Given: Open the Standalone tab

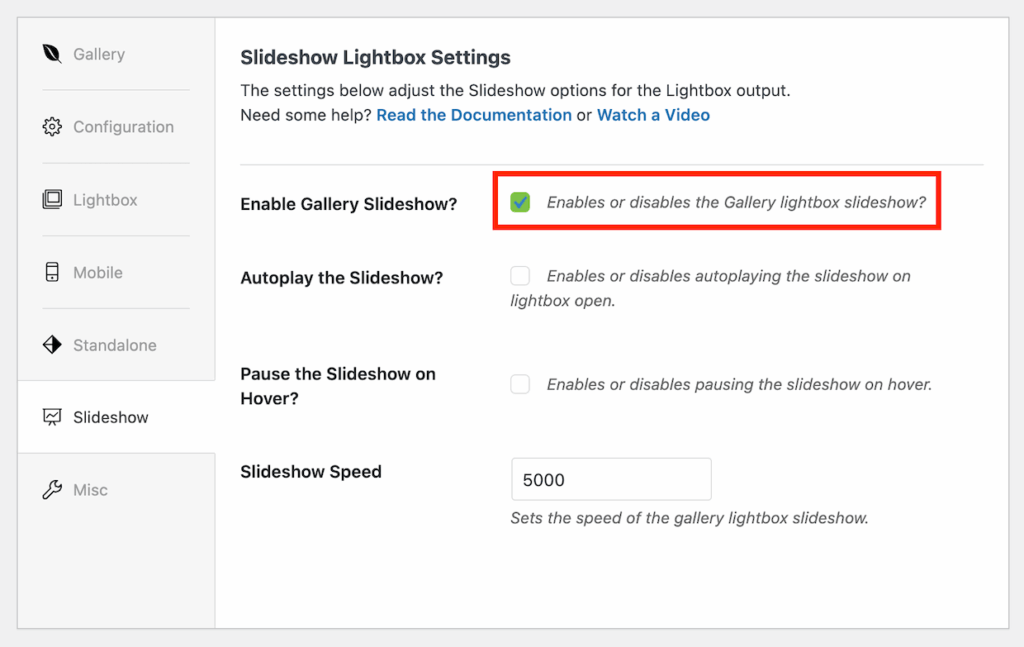Looking at the screenshot, I should click(114, 345).
